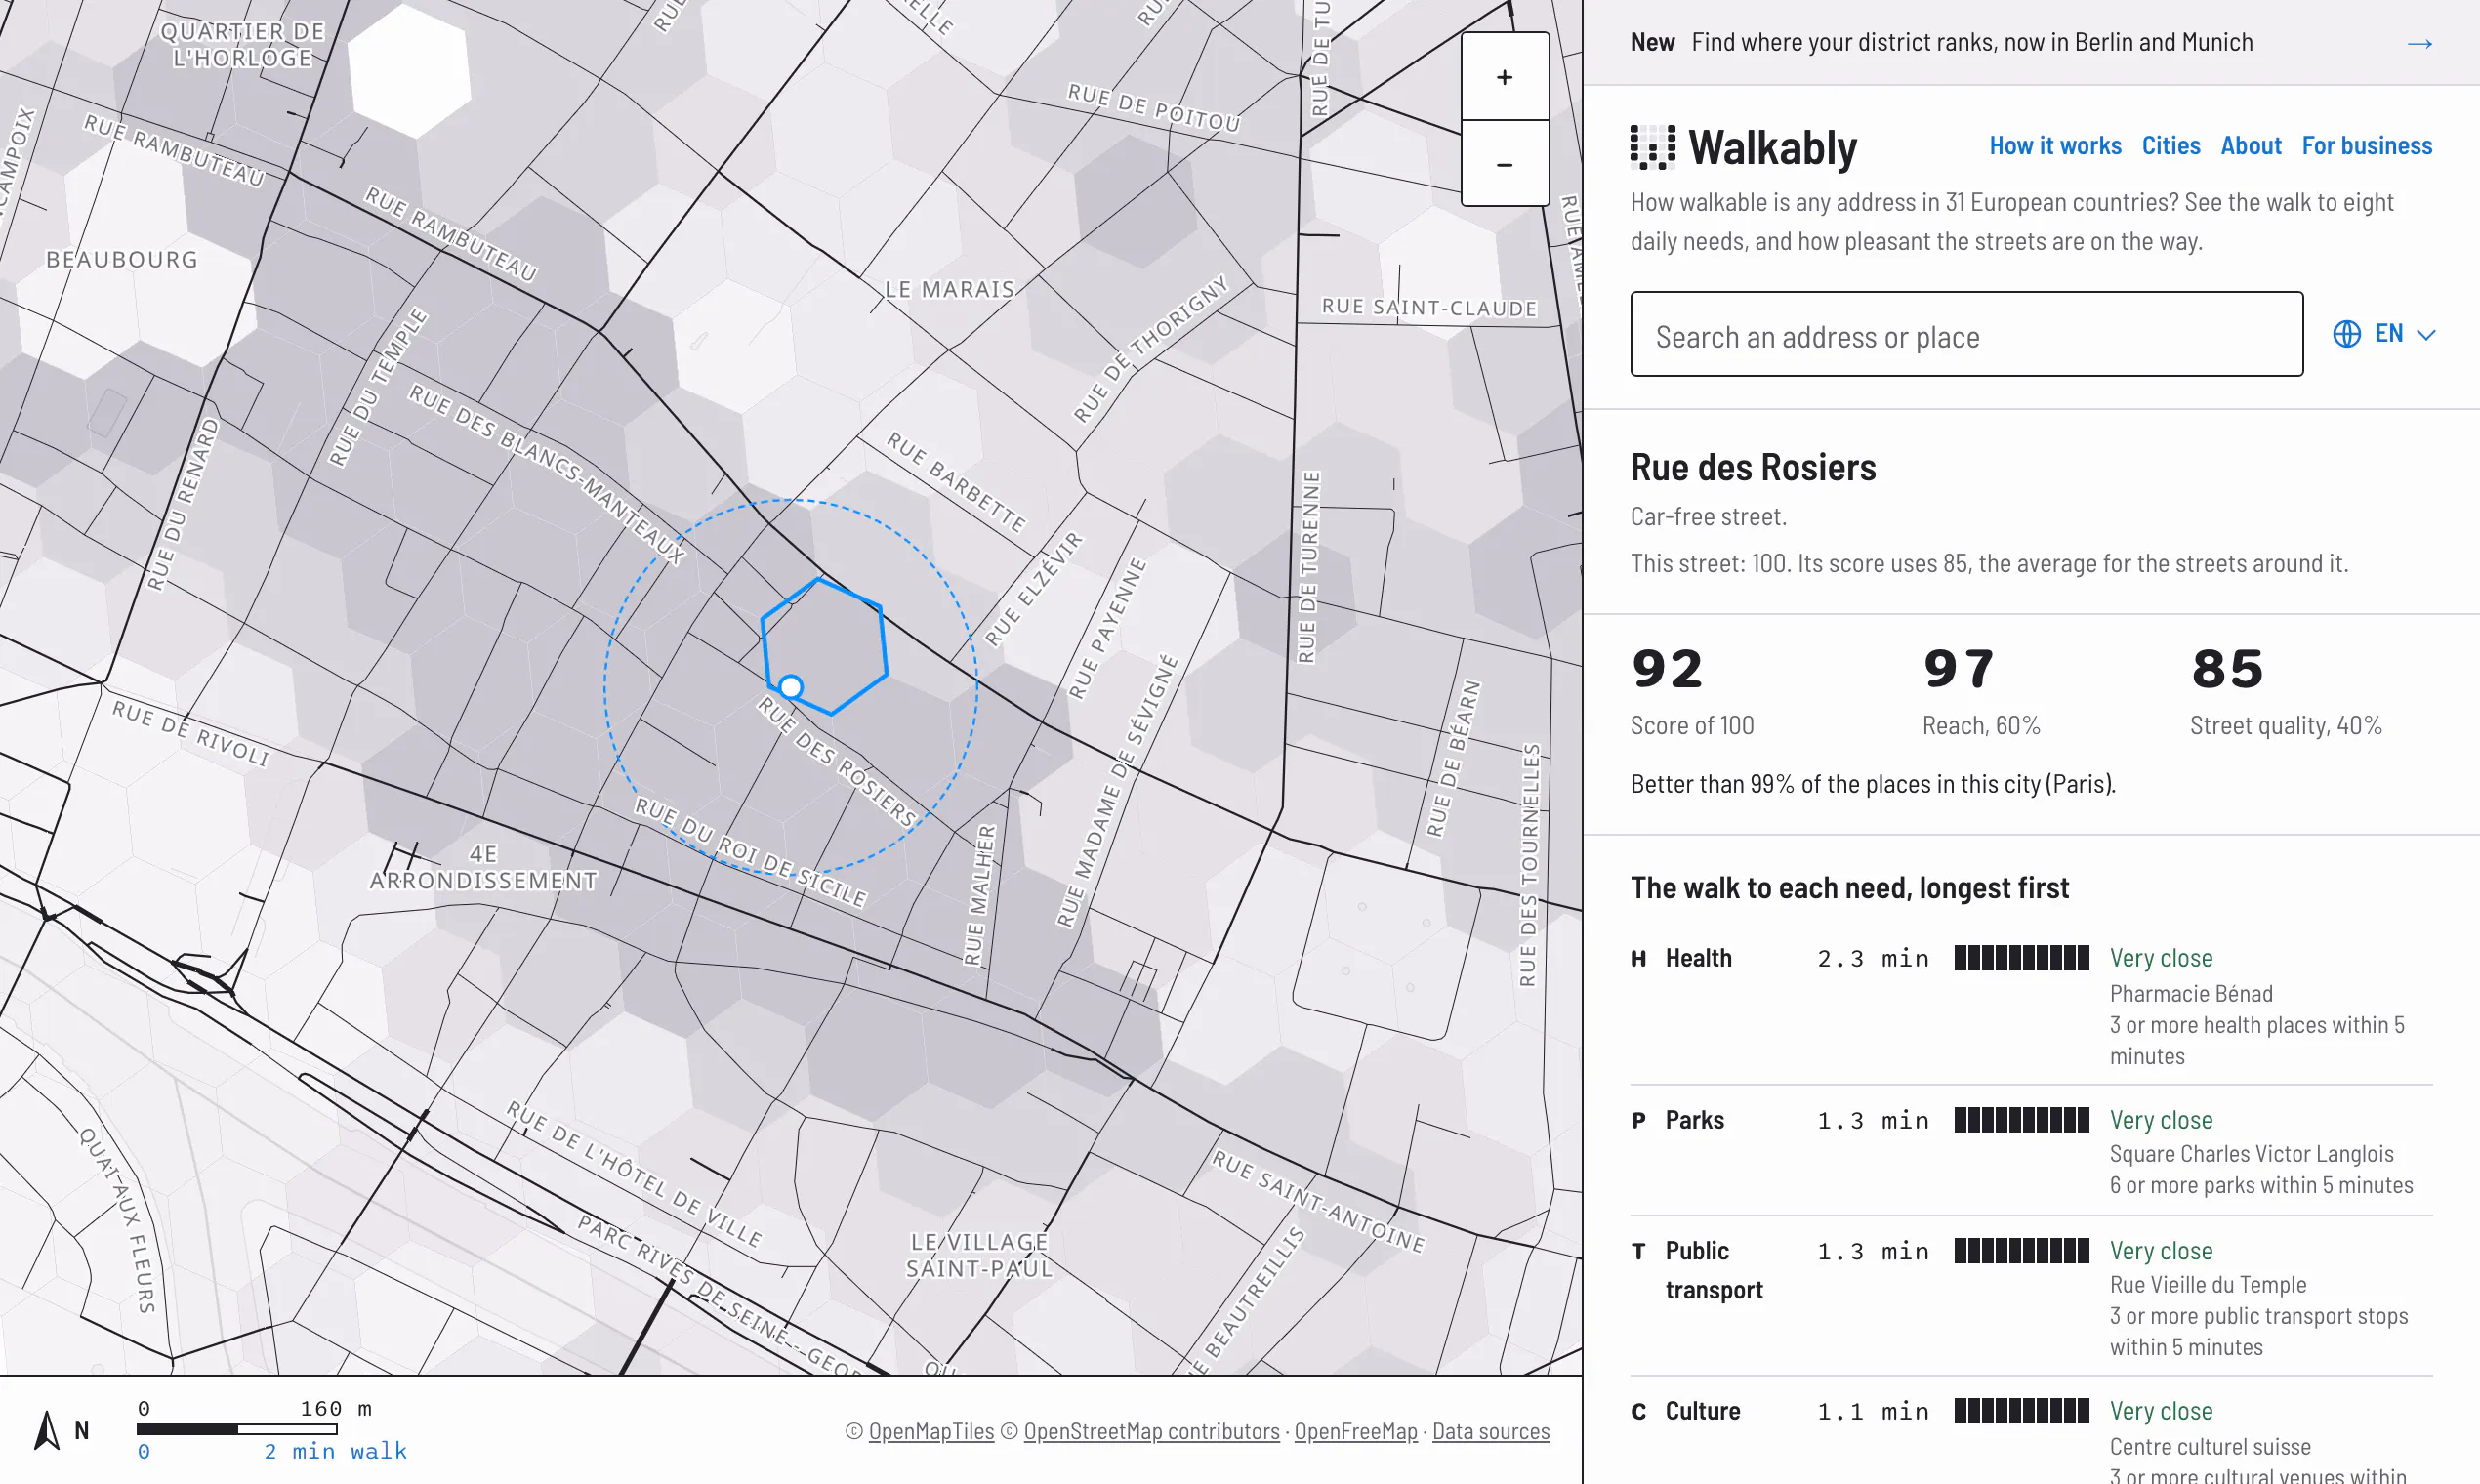Open OpenStreetMap contributors link
Viewport: 2480px width, 1484px height.
(1151, 1431)
